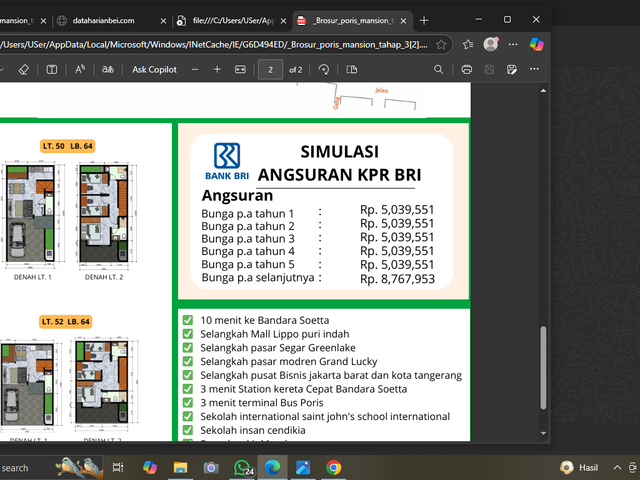Open find in PDF search

point(438,70)
